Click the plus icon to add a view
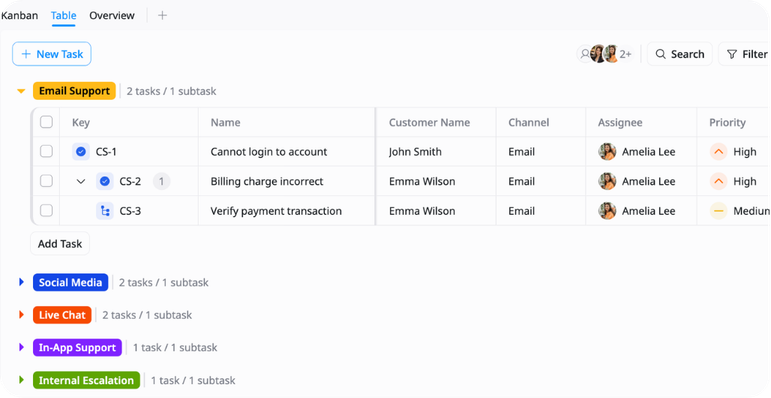 [162, 15]
